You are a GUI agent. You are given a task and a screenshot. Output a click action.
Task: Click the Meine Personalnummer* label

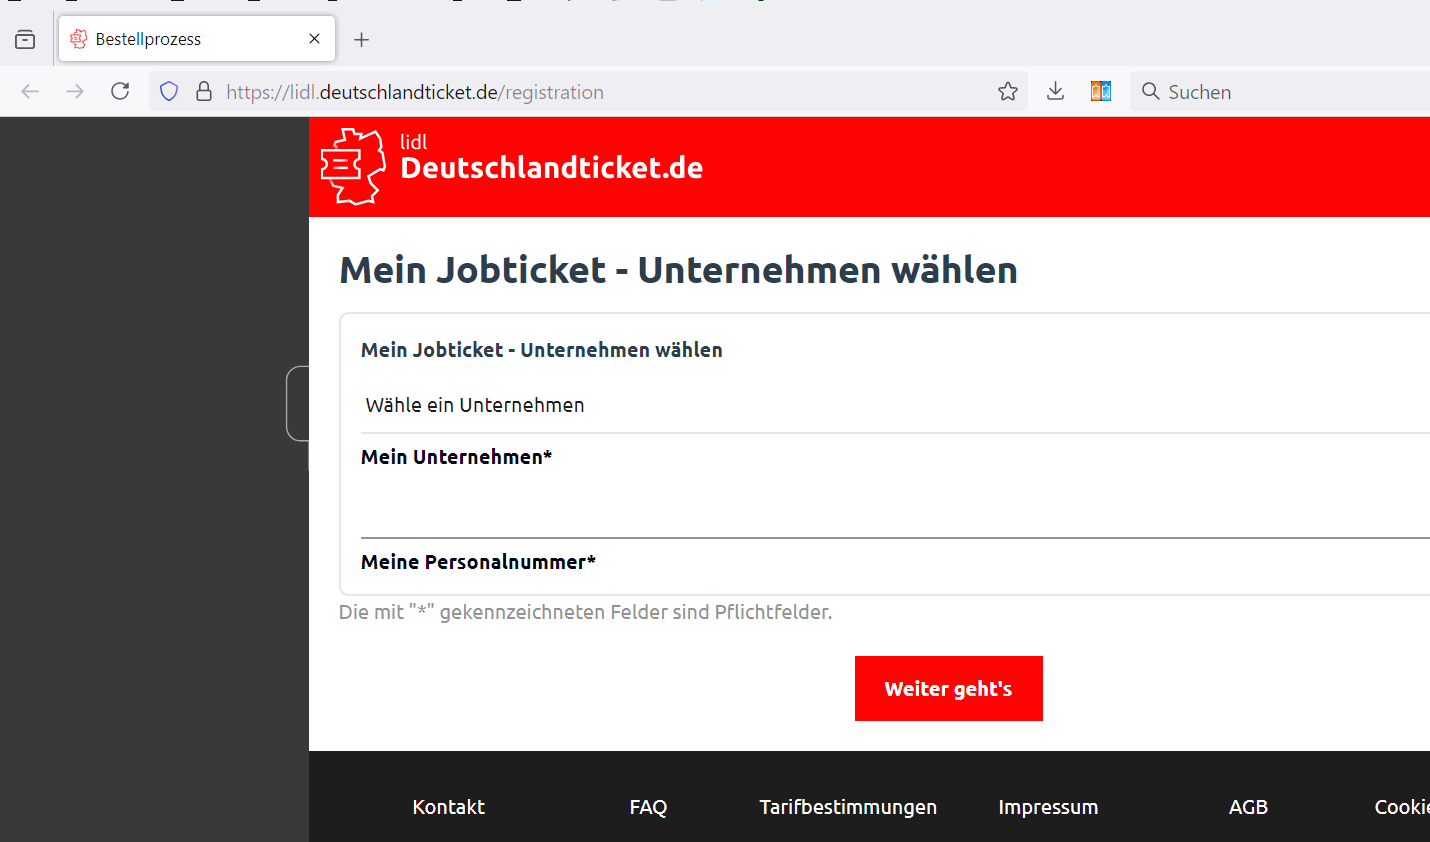click(478, 562)
